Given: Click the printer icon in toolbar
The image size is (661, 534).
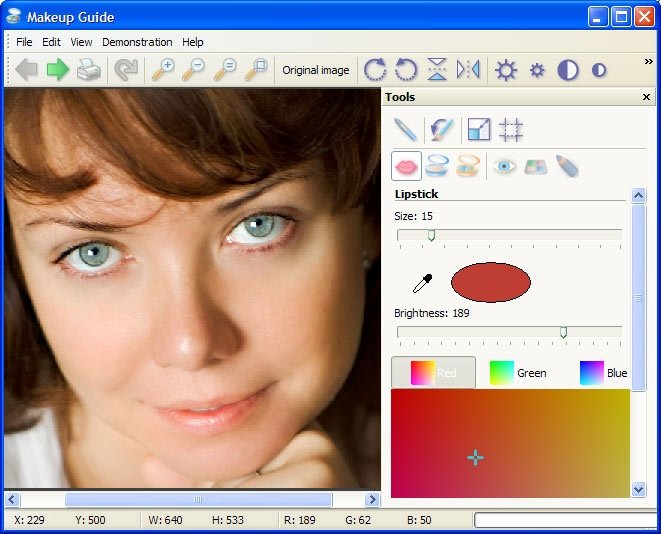Looking at the screenshot, I should point(89,70).
